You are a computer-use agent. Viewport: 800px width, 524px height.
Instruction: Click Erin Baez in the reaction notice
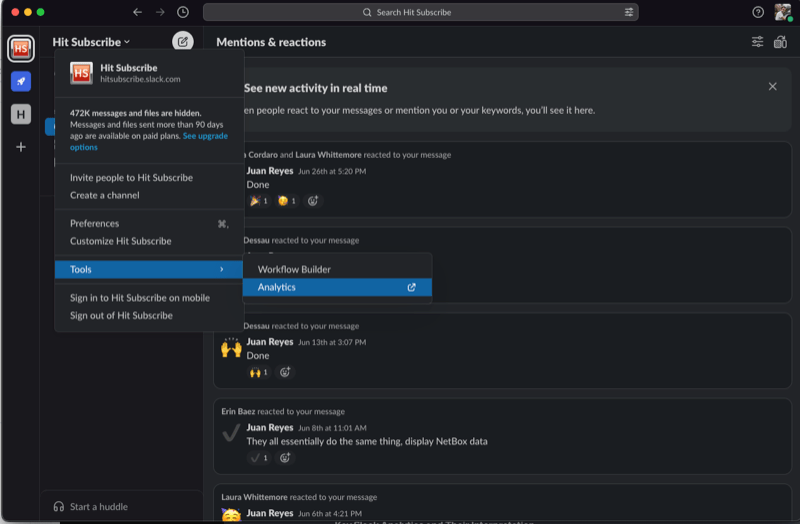coord(238,411)
